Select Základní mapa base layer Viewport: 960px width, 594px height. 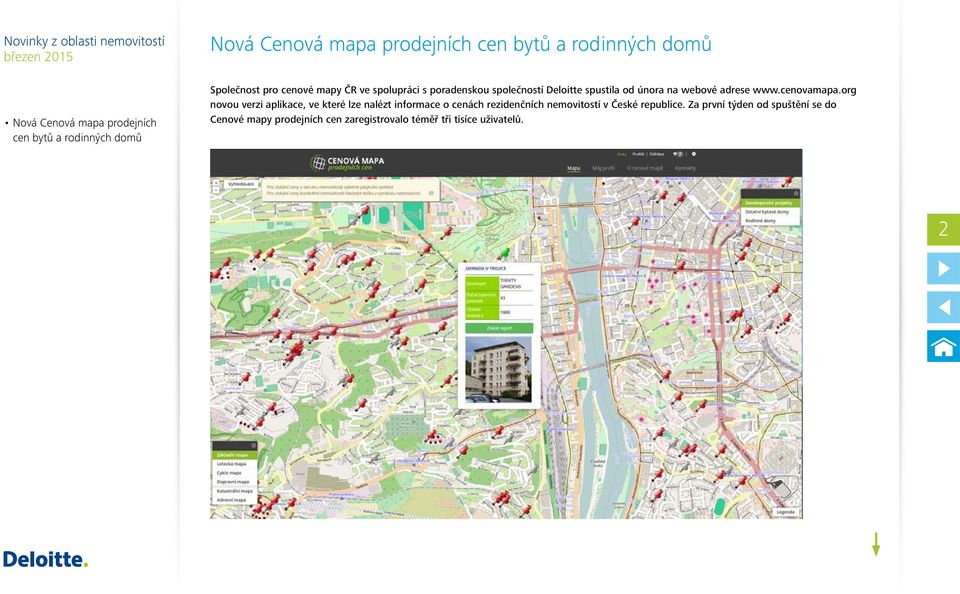234,455
